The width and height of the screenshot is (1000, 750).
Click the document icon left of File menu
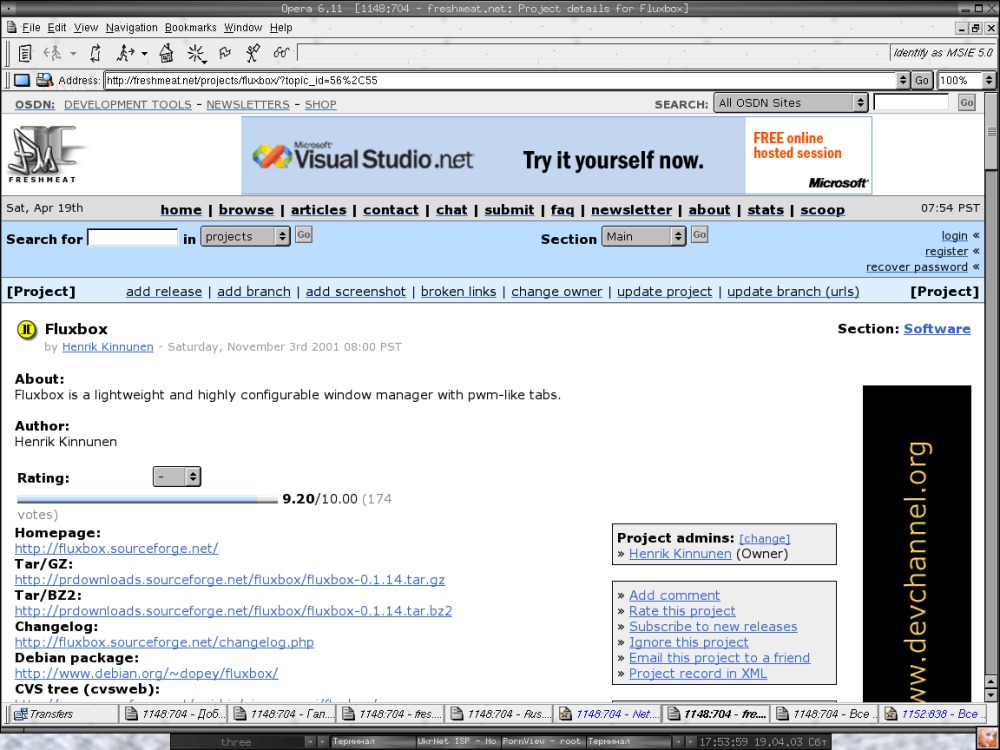pyautogui.click(x=11, y=27)
